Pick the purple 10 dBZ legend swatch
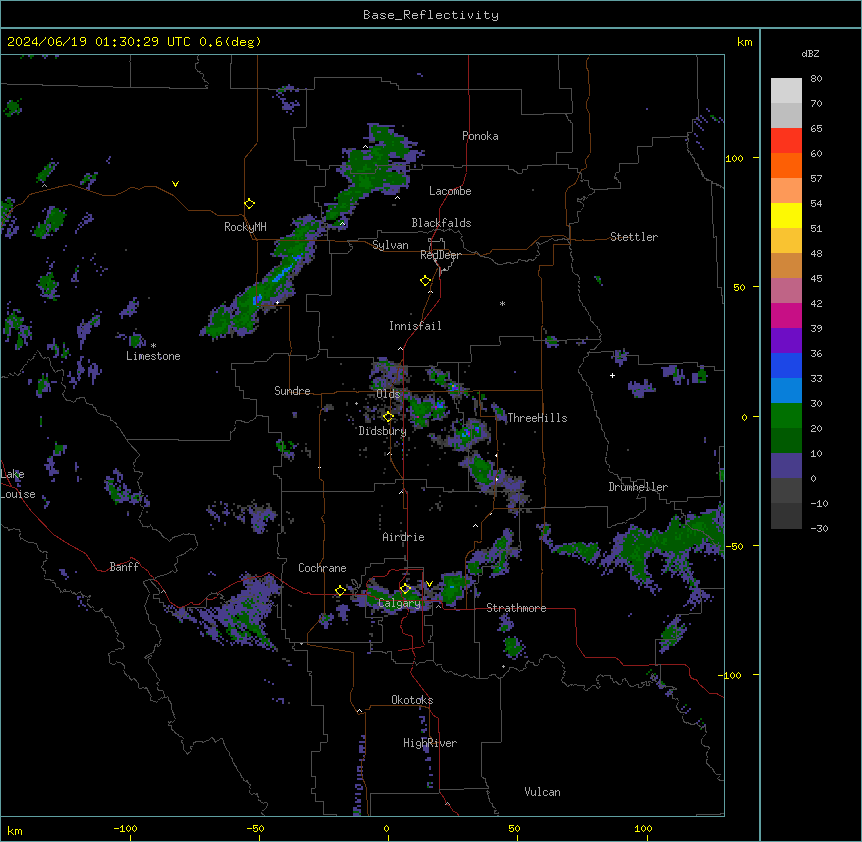Image resolution: width=862 pixels, height=842 pixels. point(786,466)
